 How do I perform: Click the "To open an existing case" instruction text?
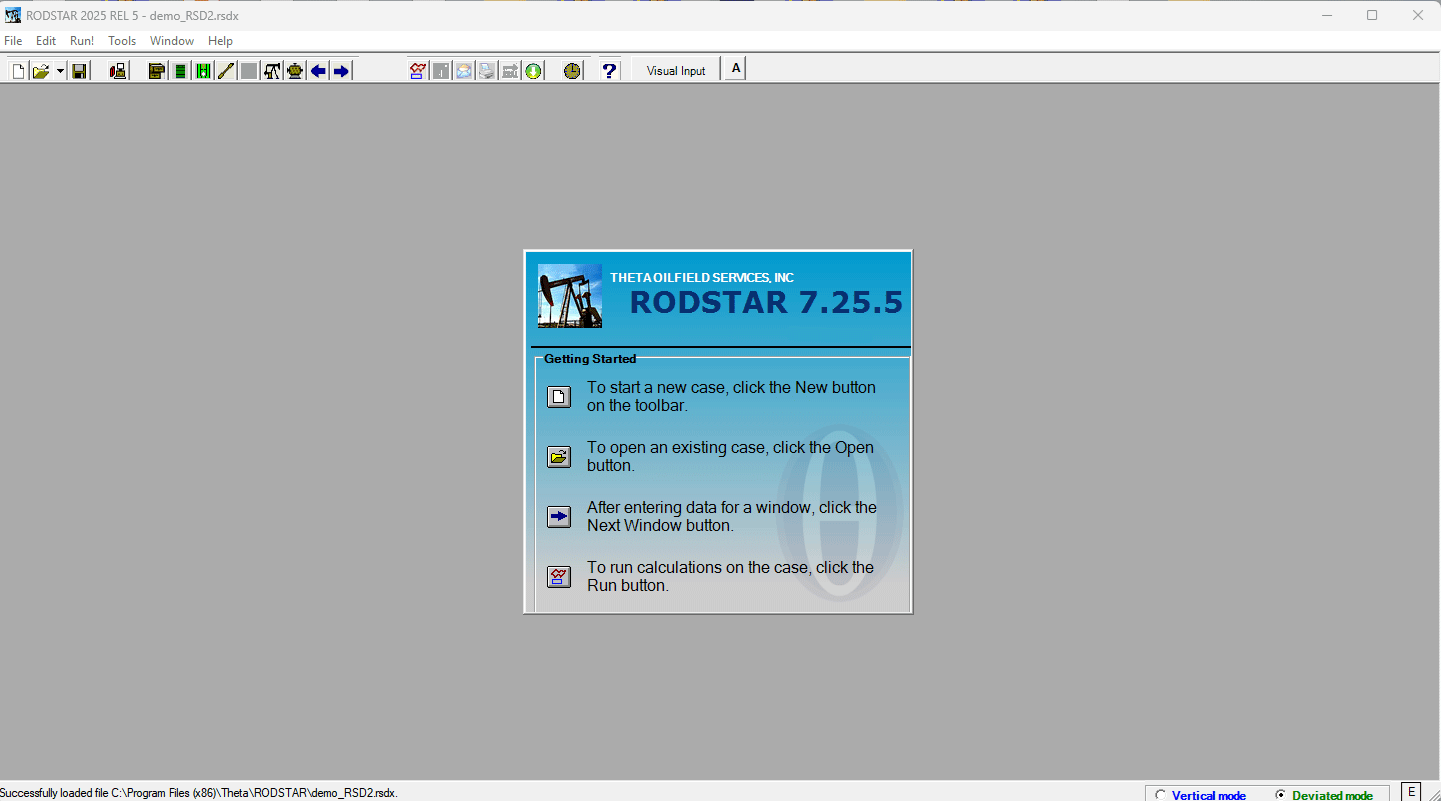tap(730, 456)
